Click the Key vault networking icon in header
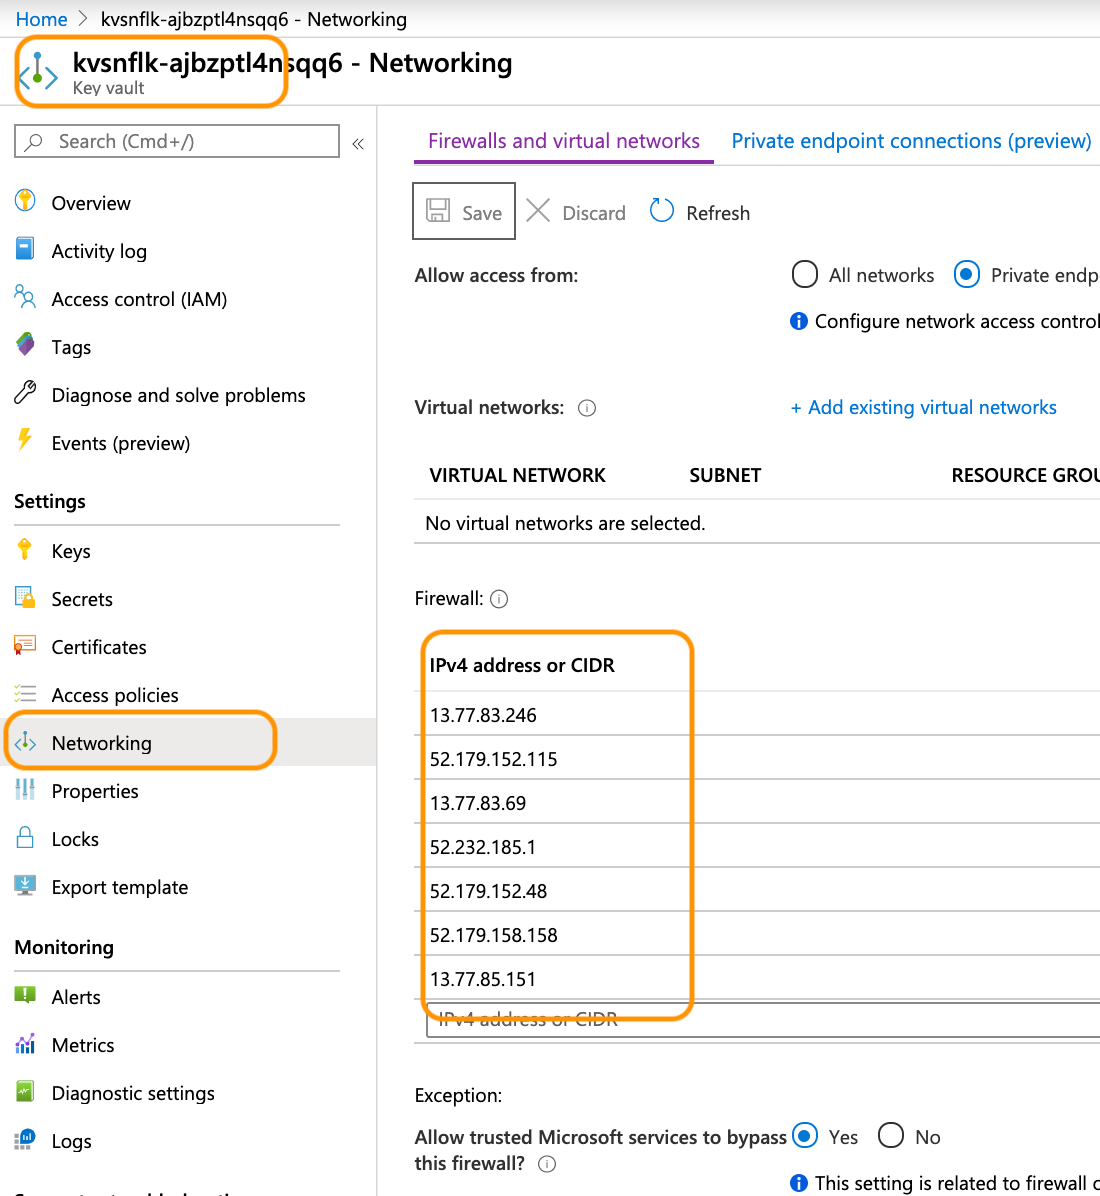Image resolution: width=1100 pixels, height=1196 pixels. (x=37, y=72)
